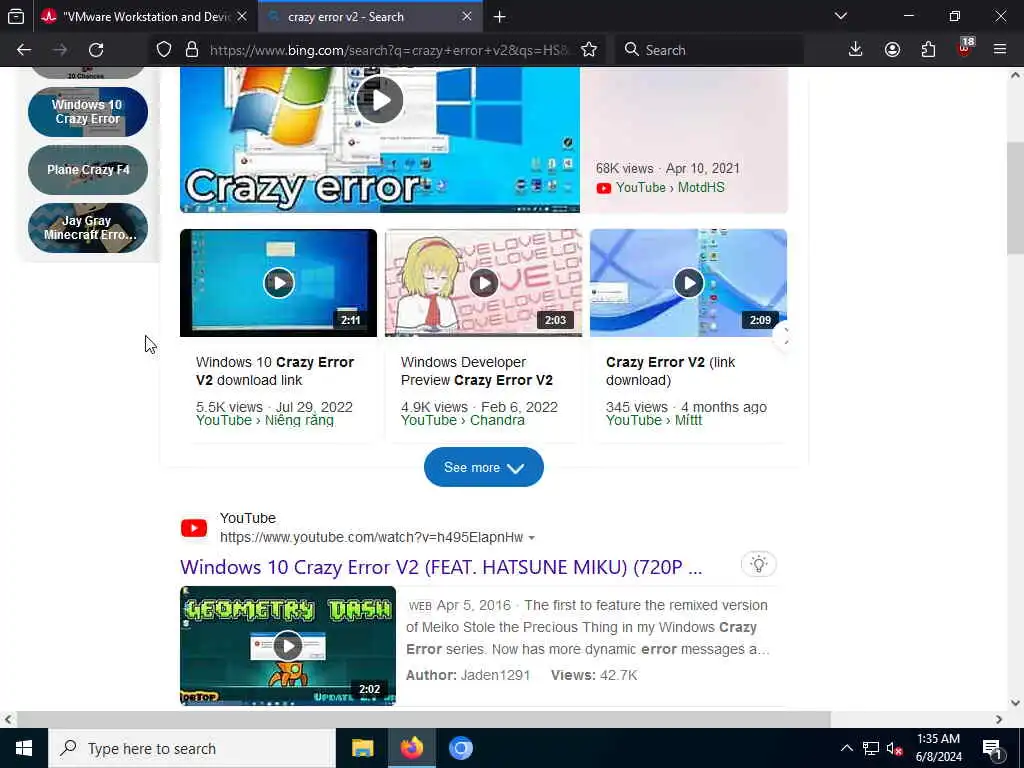Click the scroll down arrow
The height and width of the screenshot is (768, 1024).
[x=1015, y=703]
